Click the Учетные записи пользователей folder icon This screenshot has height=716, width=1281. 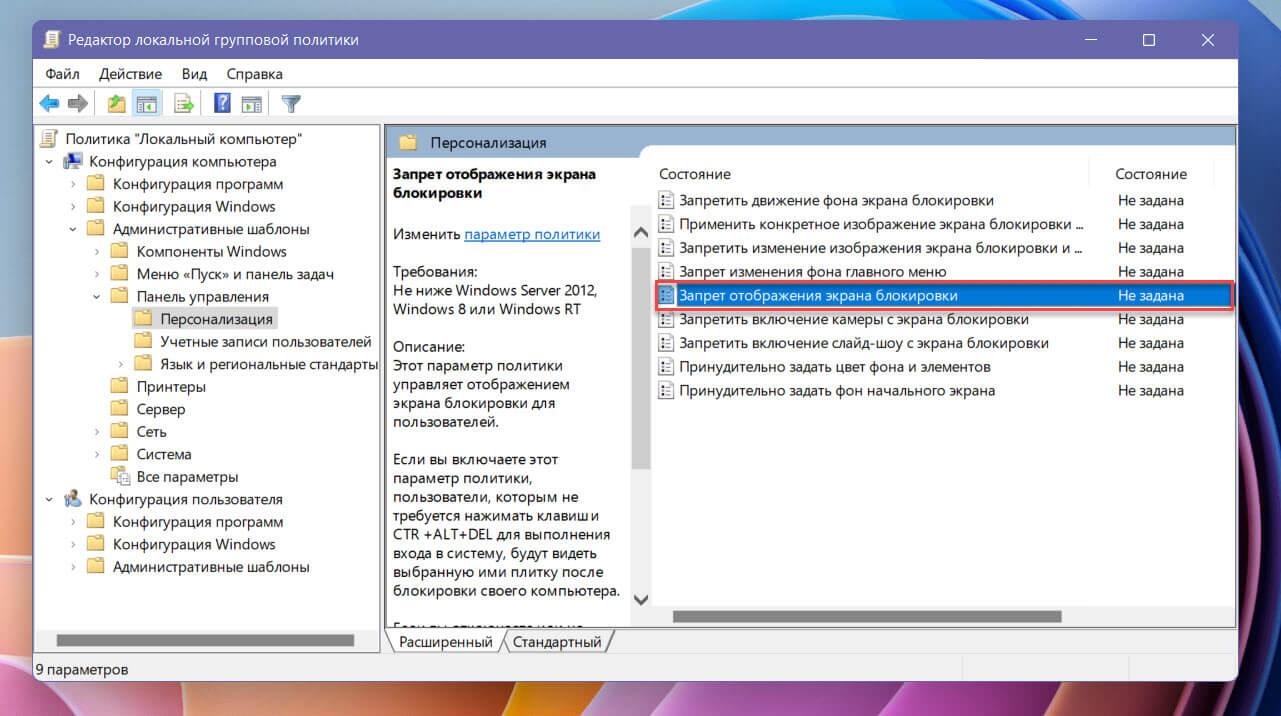(x=144, y=342)
